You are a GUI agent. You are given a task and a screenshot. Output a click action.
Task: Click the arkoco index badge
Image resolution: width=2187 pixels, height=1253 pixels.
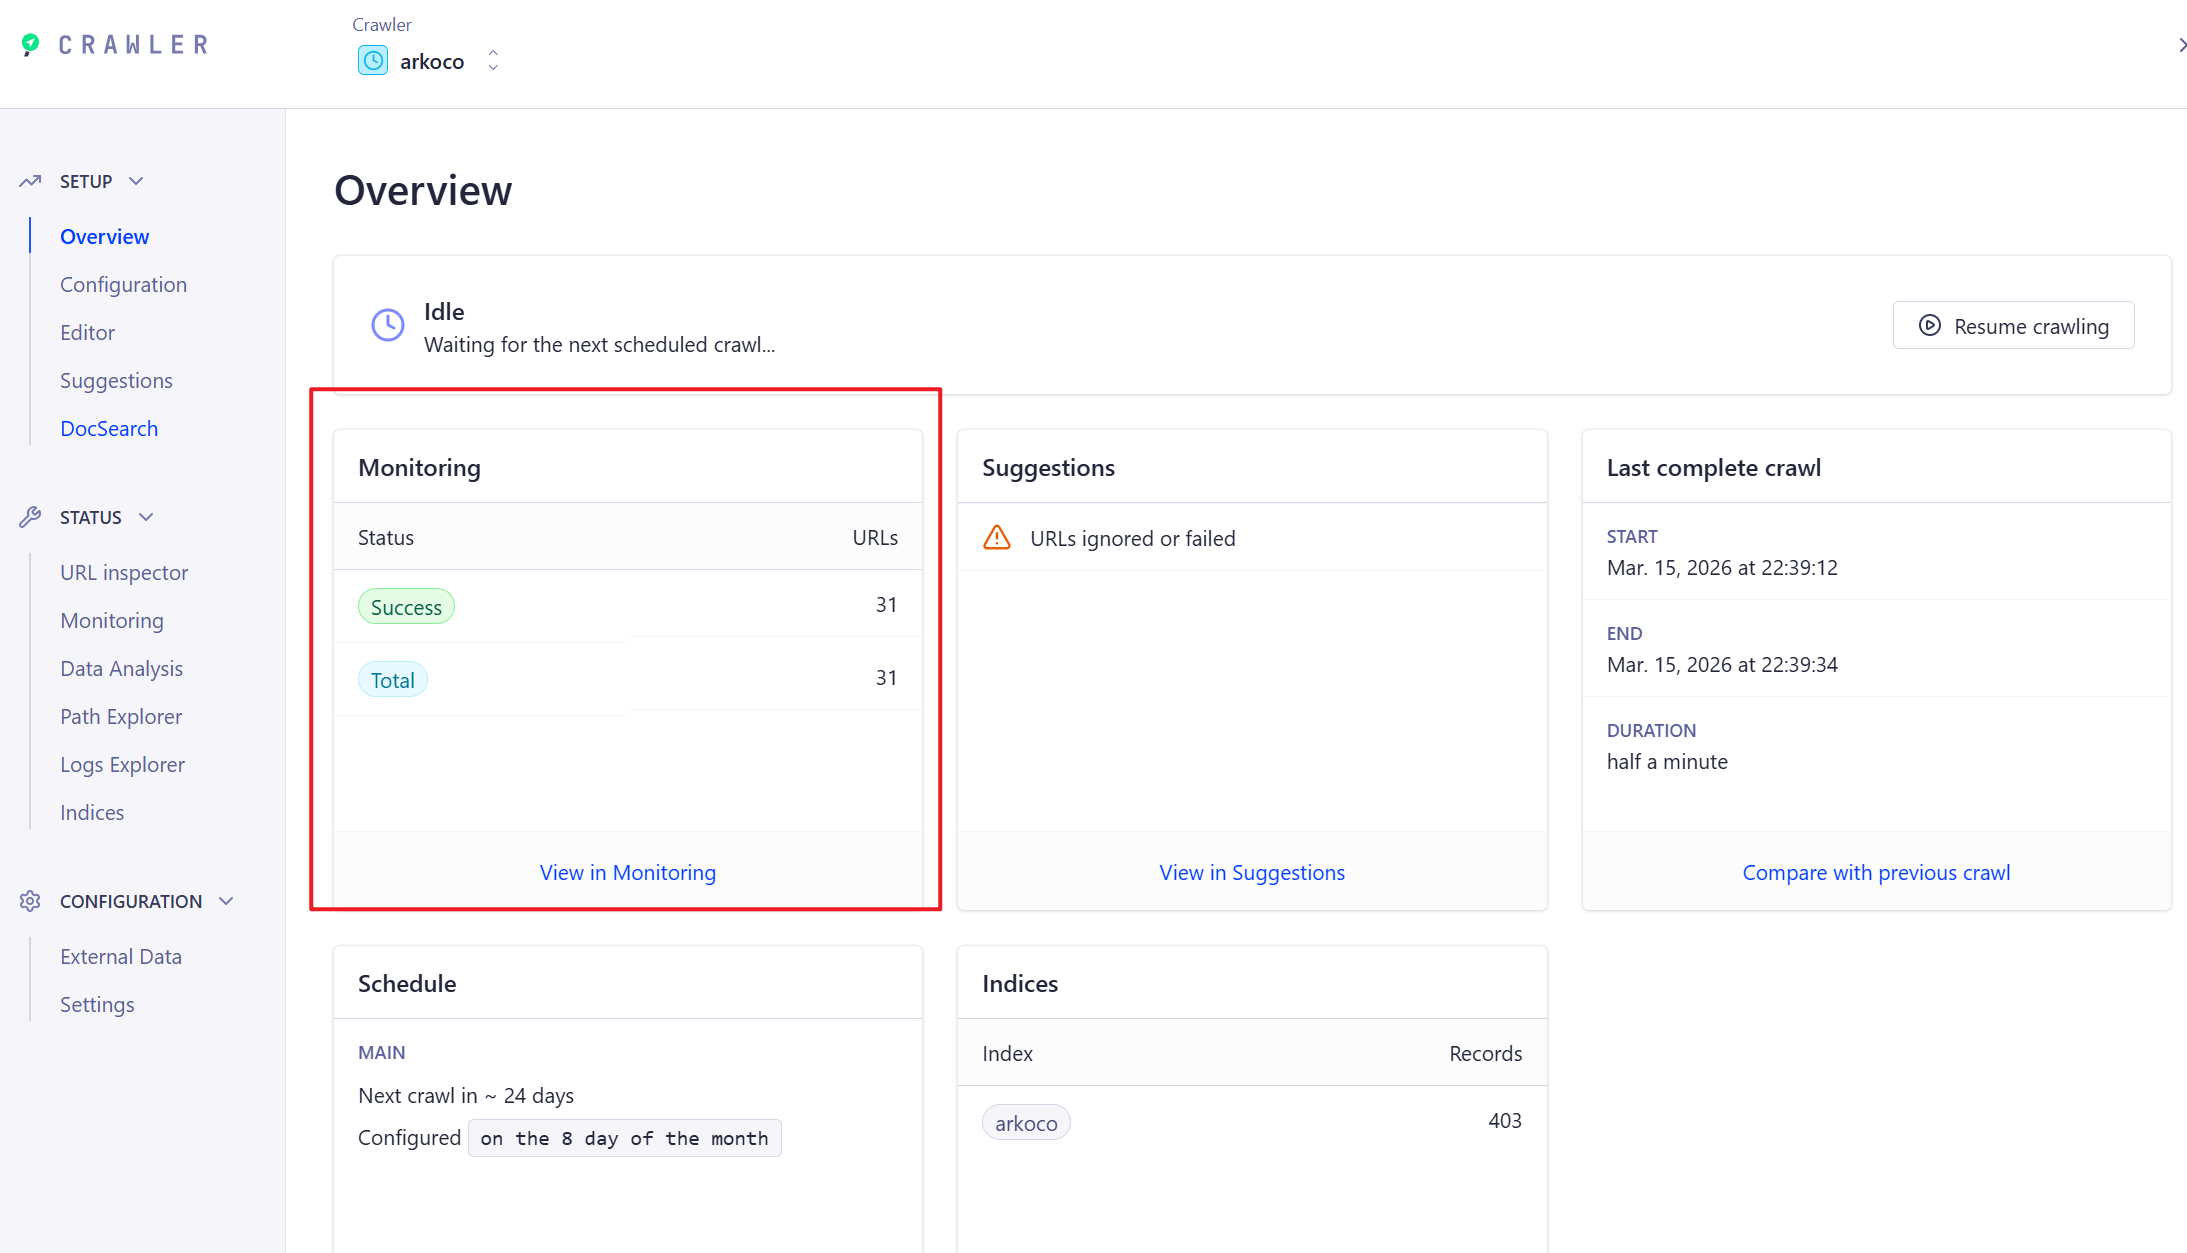[1026, 1123]
